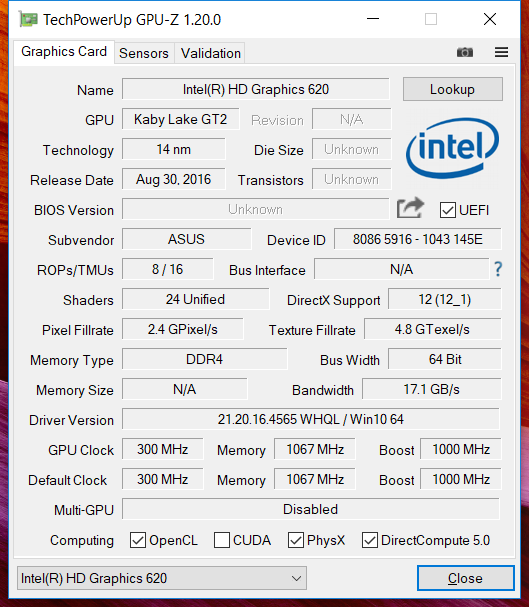Expand the Intel(R) HD Graphics 620 dropdown

coord(162,578)
